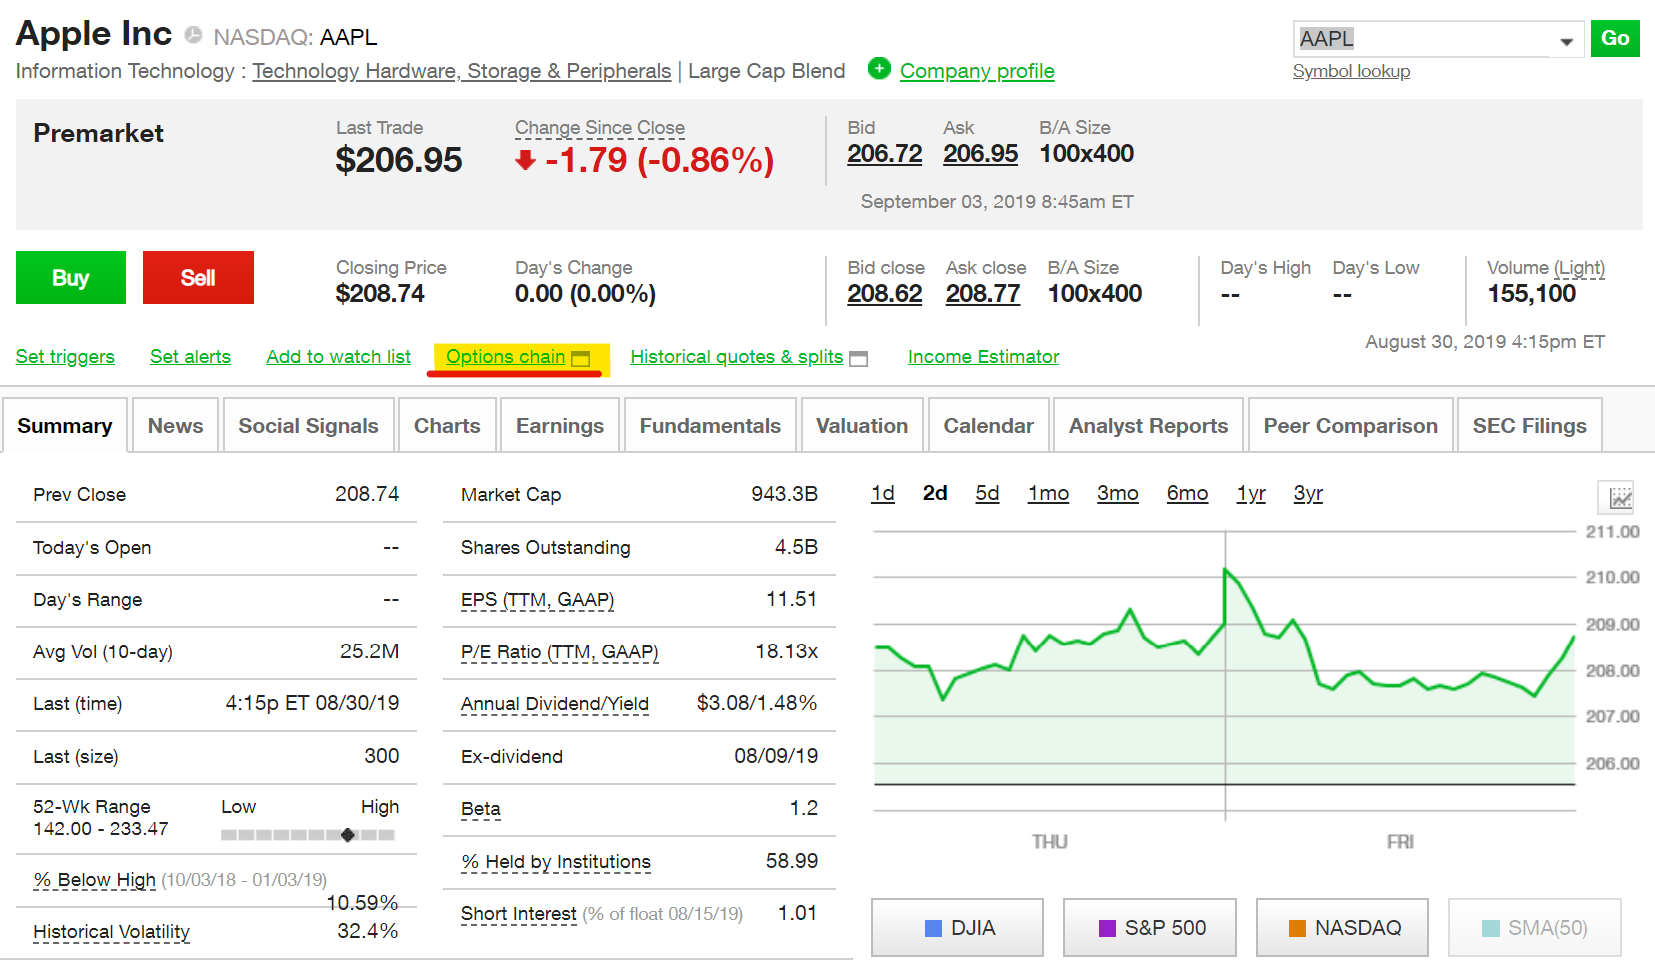This screenshot has height=971, width=1655.
Task: Open the Social Signals tab
Action: 308,426
